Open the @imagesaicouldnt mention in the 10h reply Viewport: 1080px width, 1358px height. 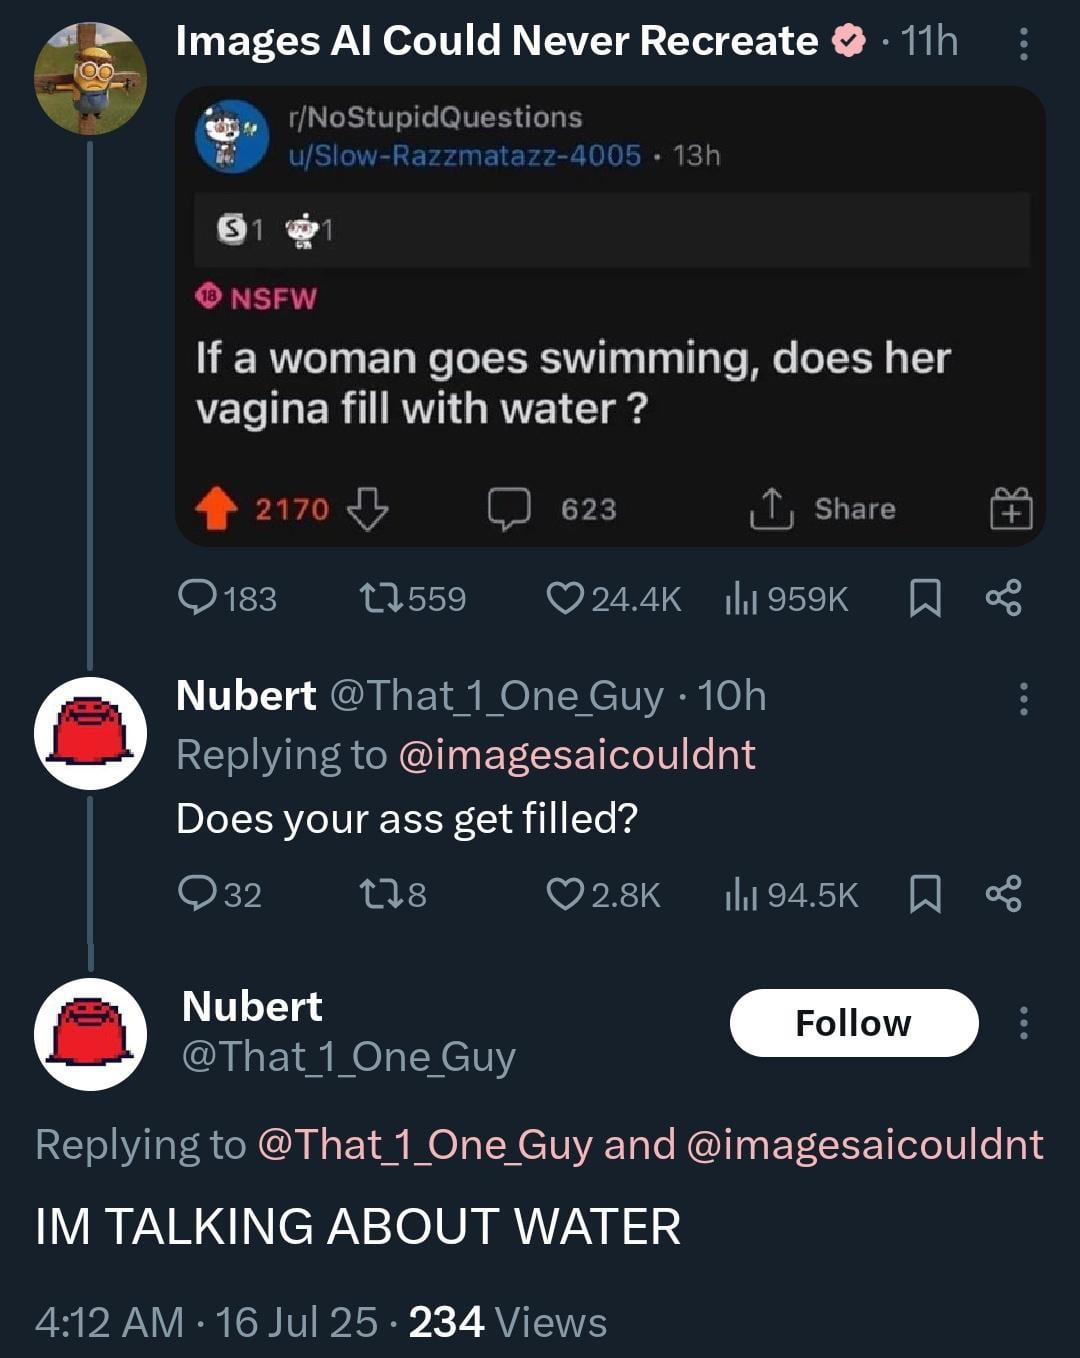coord(577,755)
